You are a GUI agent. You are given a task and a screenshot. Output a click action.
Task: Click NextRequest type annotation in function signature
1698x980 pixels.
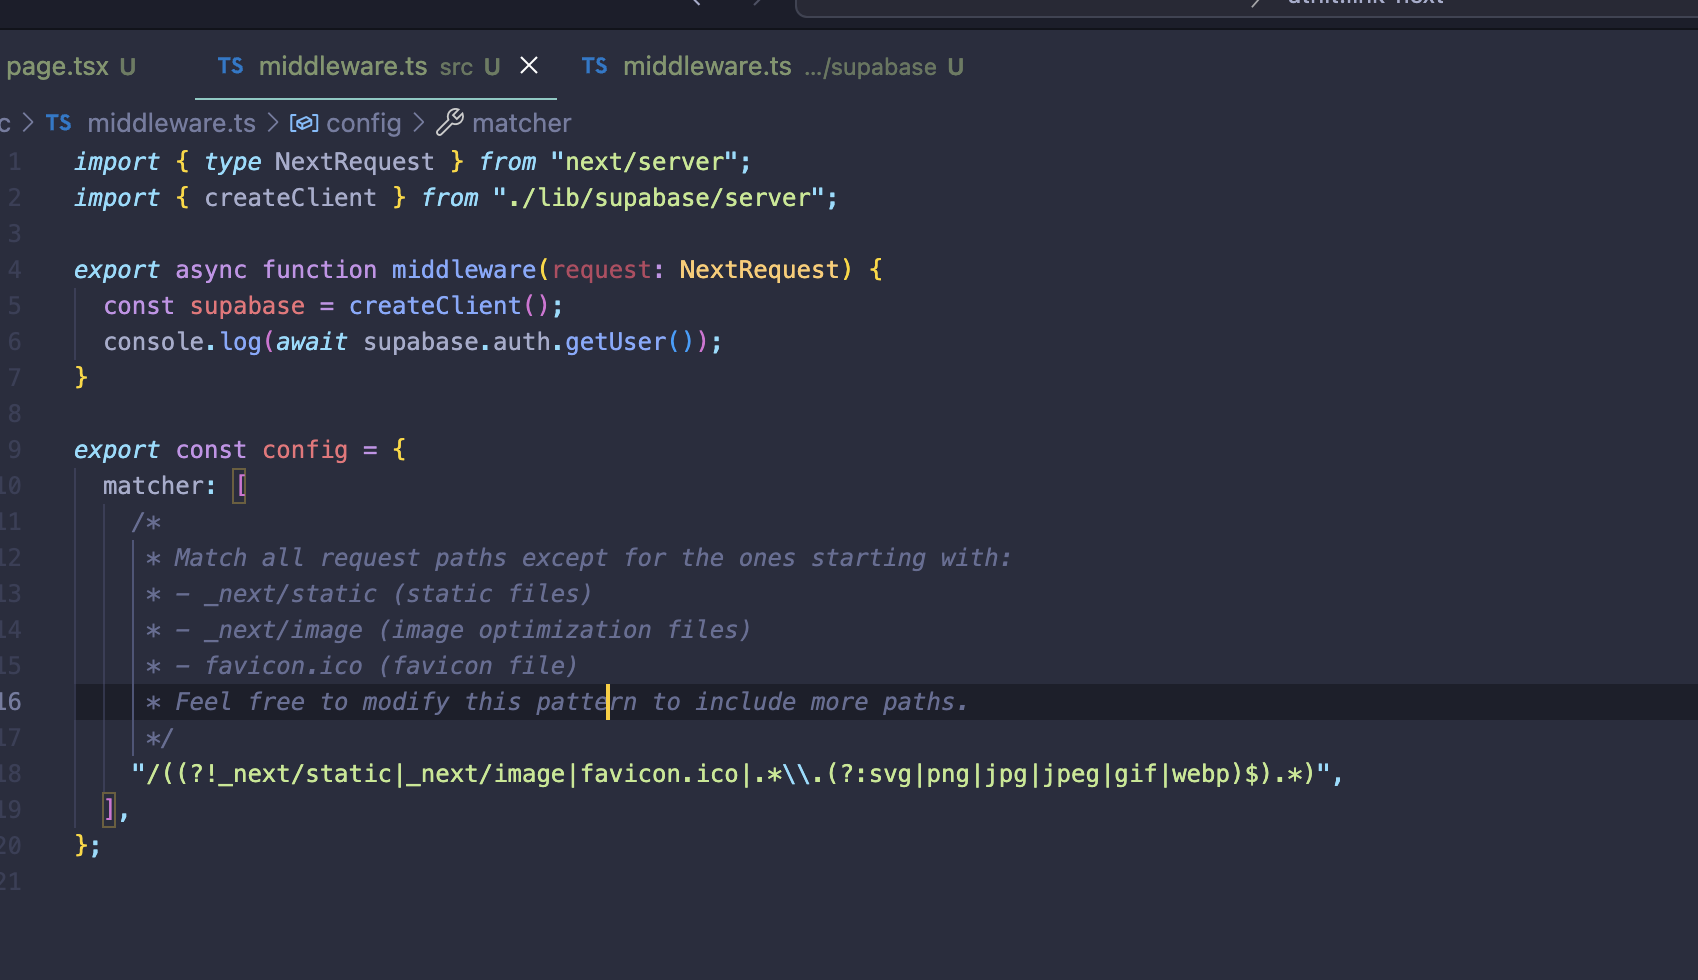(x=759, y=270)
